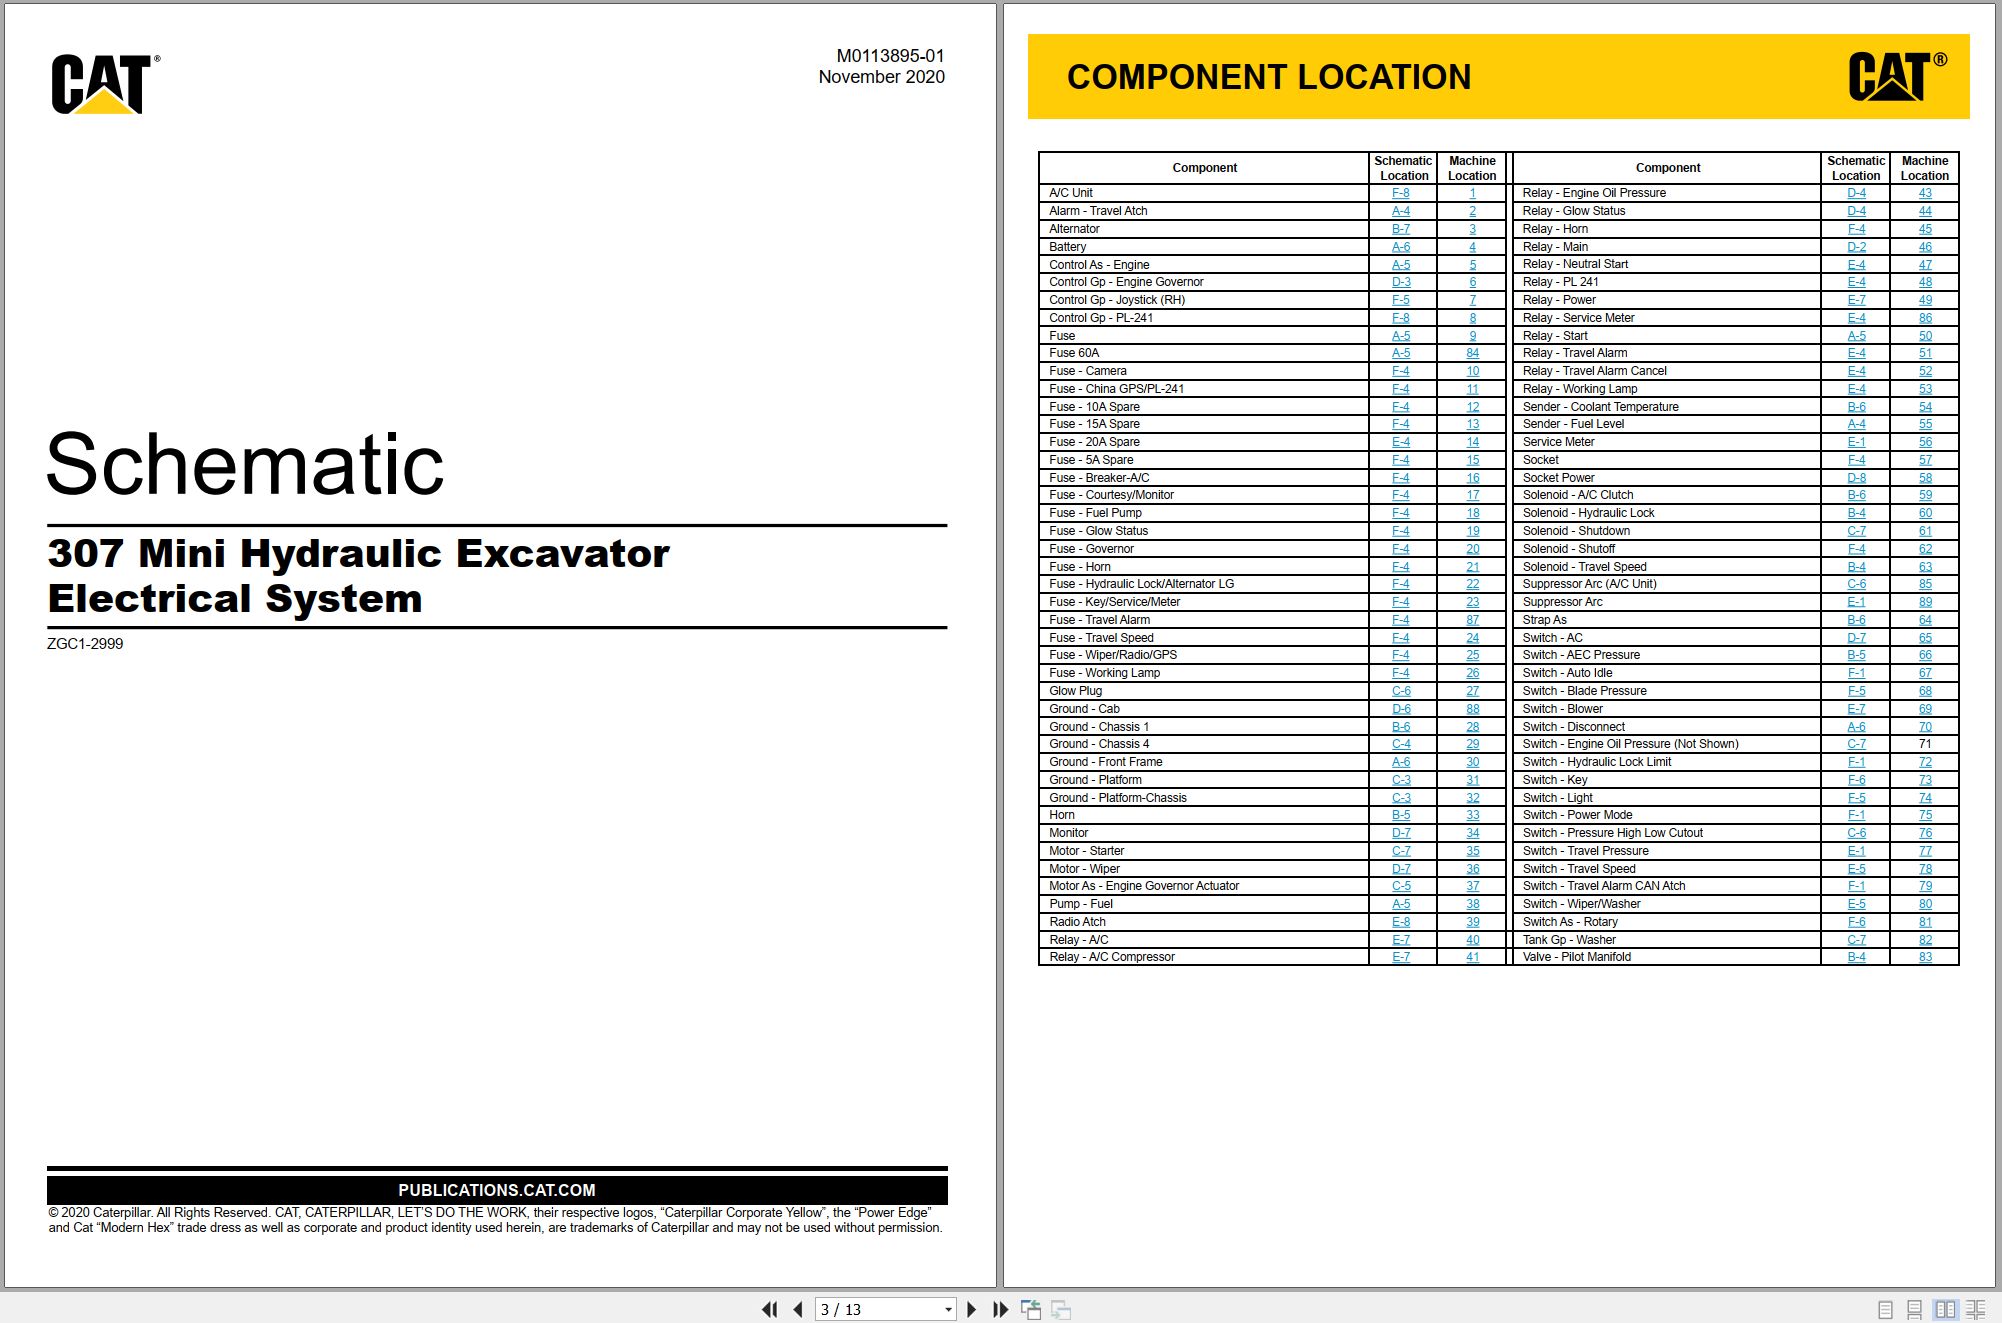Go to the next page

coord(971,1309)
